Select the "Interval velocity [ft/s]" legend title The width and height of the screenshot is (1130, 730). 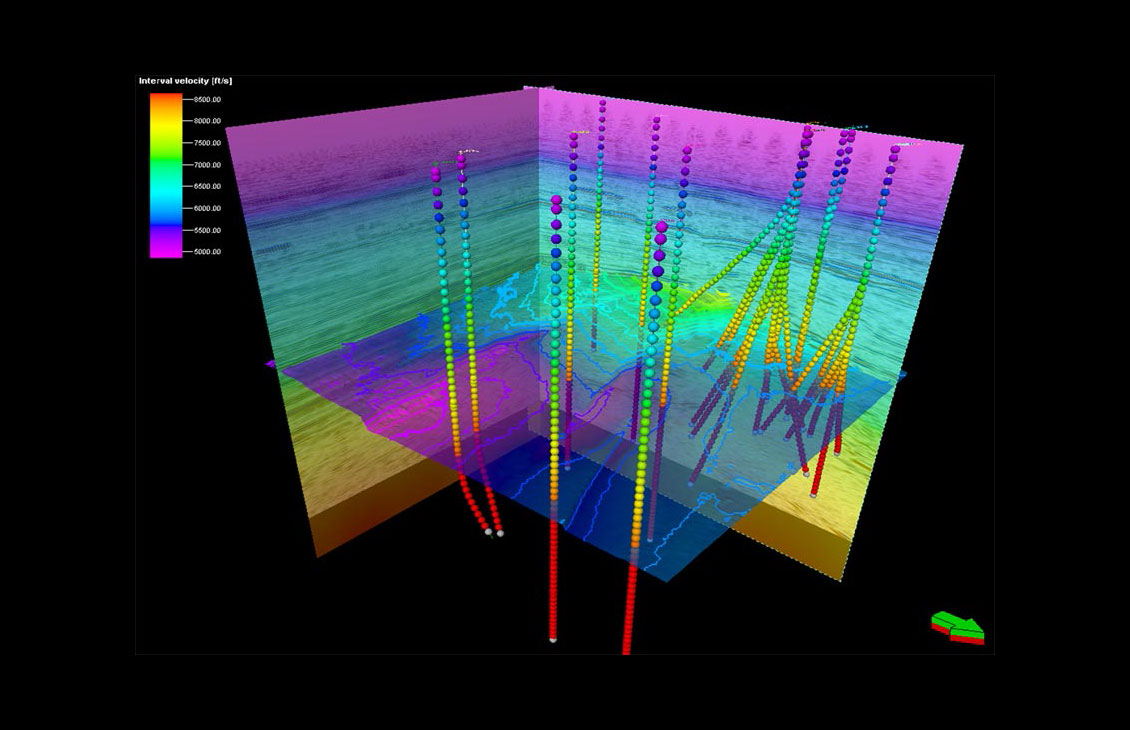185,80
